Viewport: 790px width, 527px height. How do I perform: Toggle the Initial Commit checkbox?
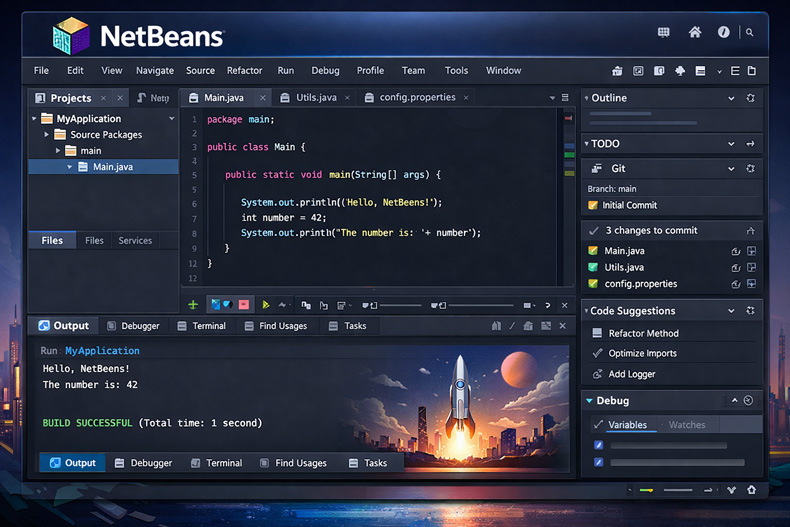pos(593,205)
